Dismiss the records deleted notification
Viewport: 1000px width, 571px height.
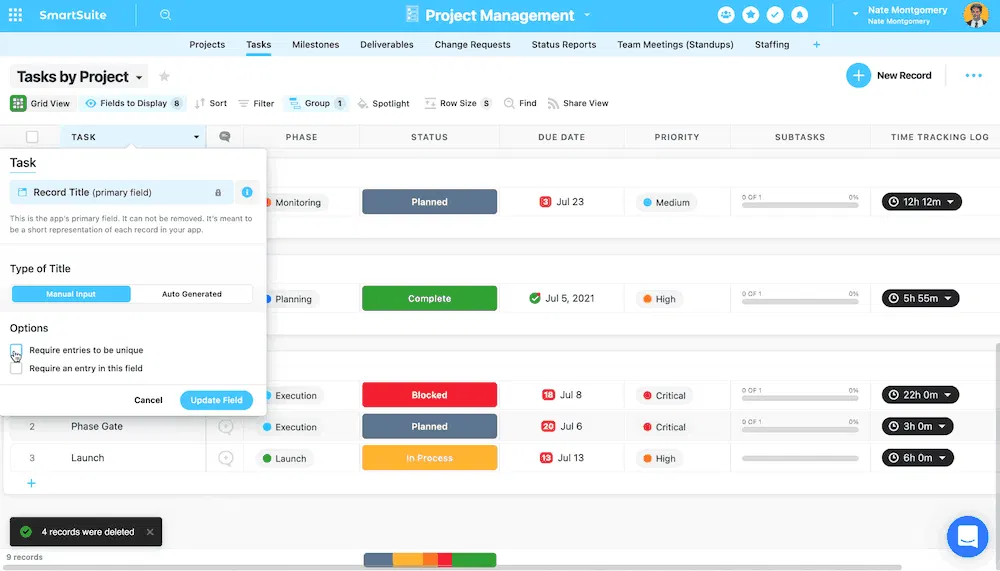150,531
